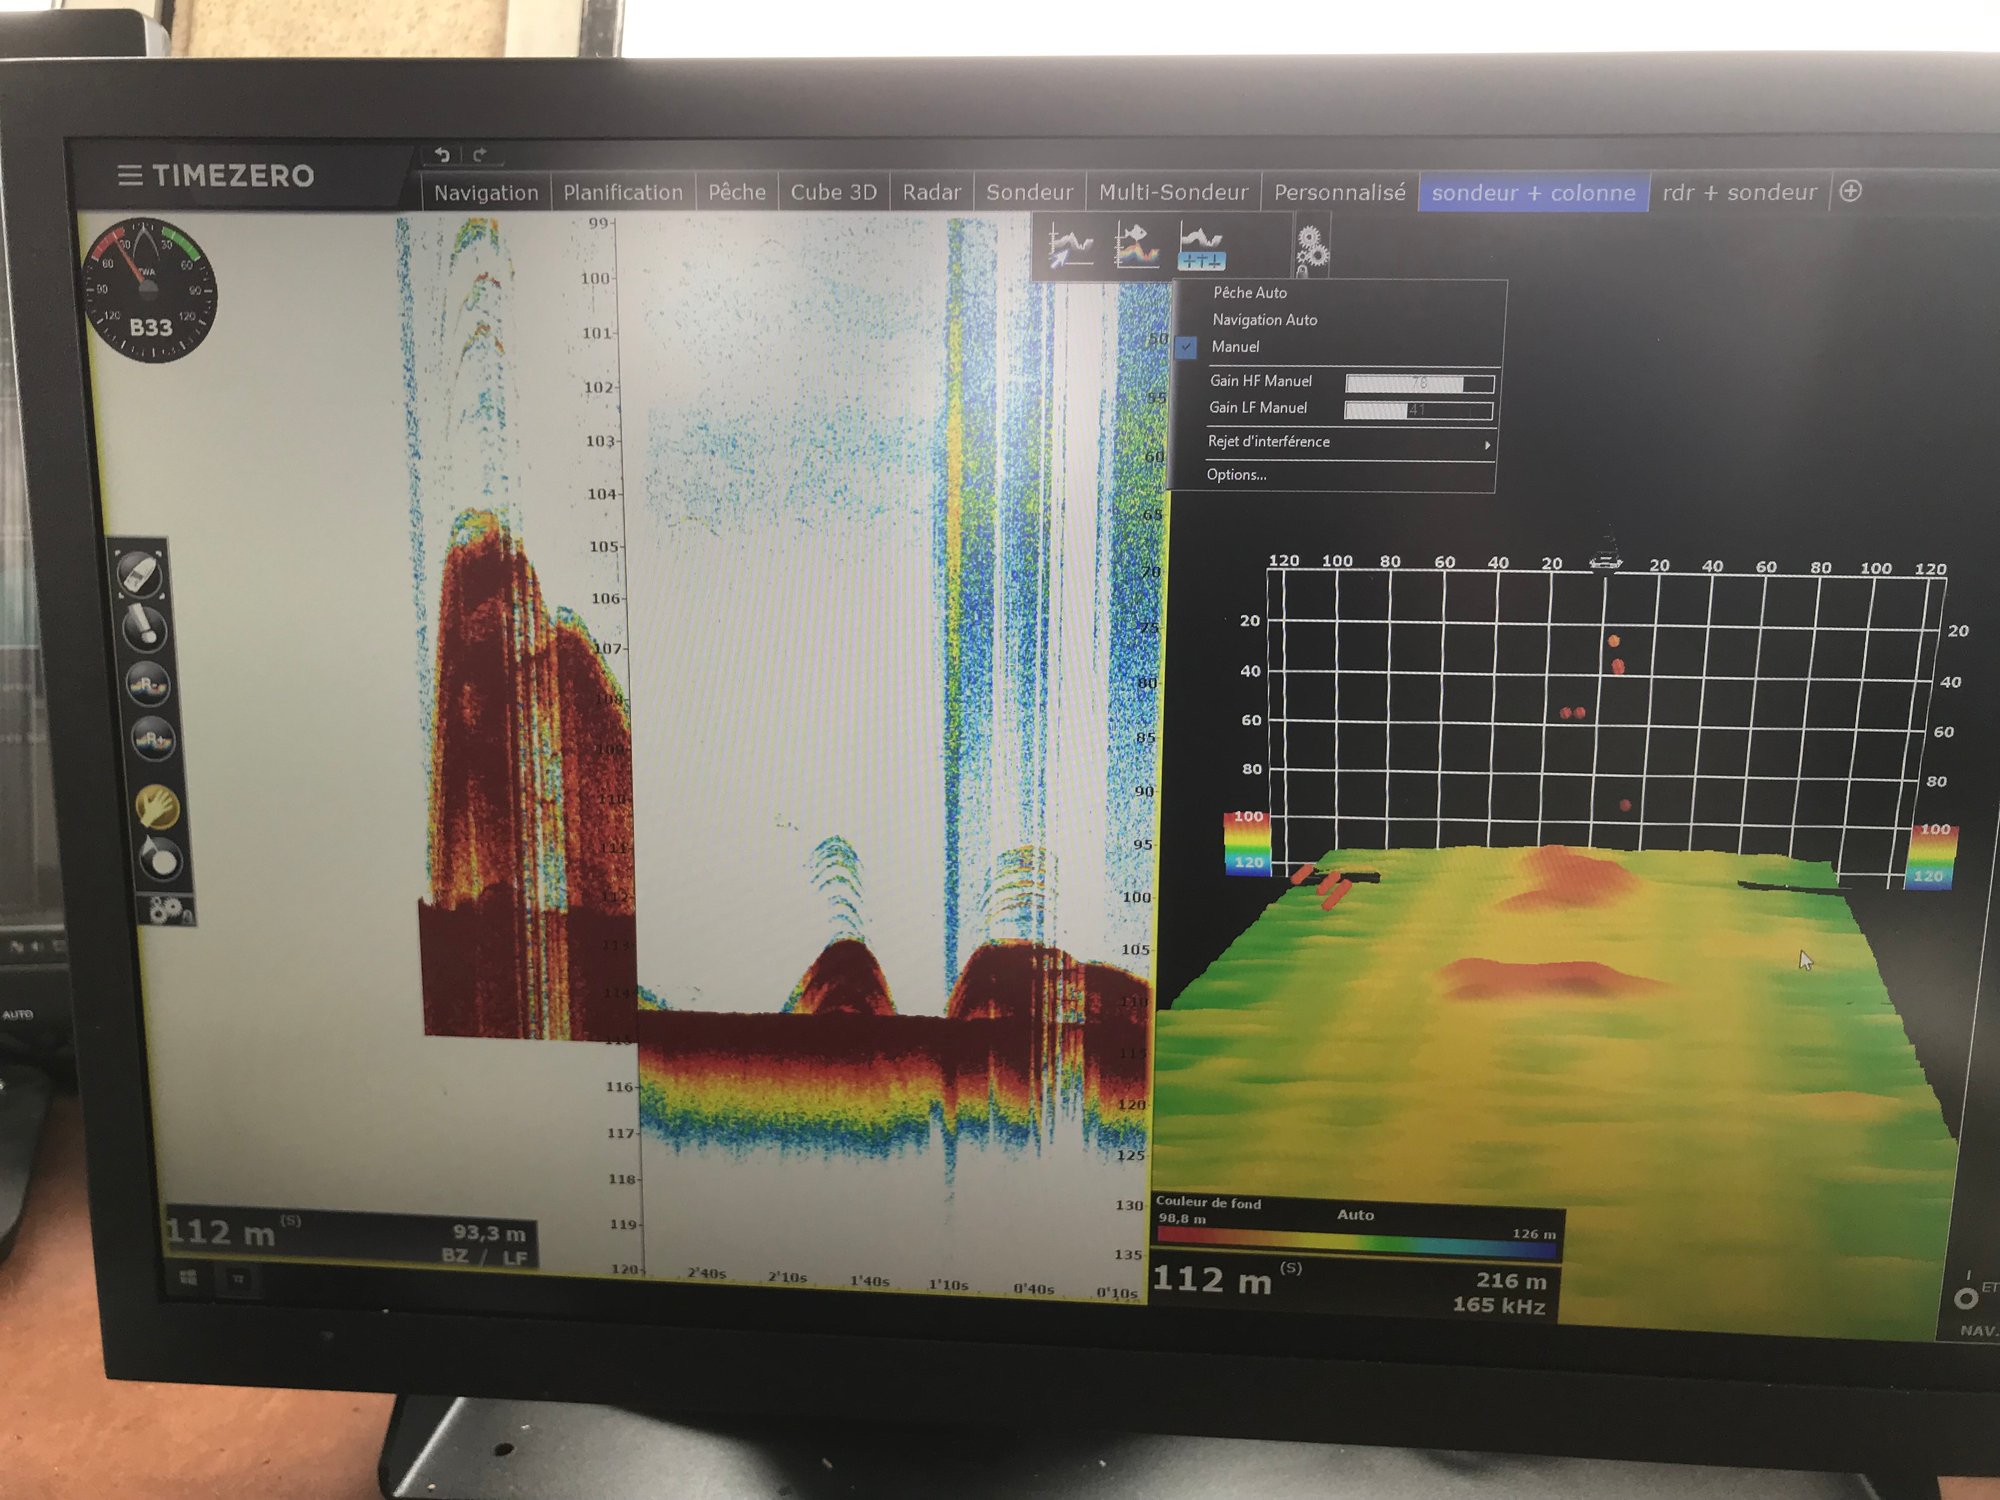2000x1500 pixels.
Task: Select Navigation Auto mode
Action: click(1264, 320)
